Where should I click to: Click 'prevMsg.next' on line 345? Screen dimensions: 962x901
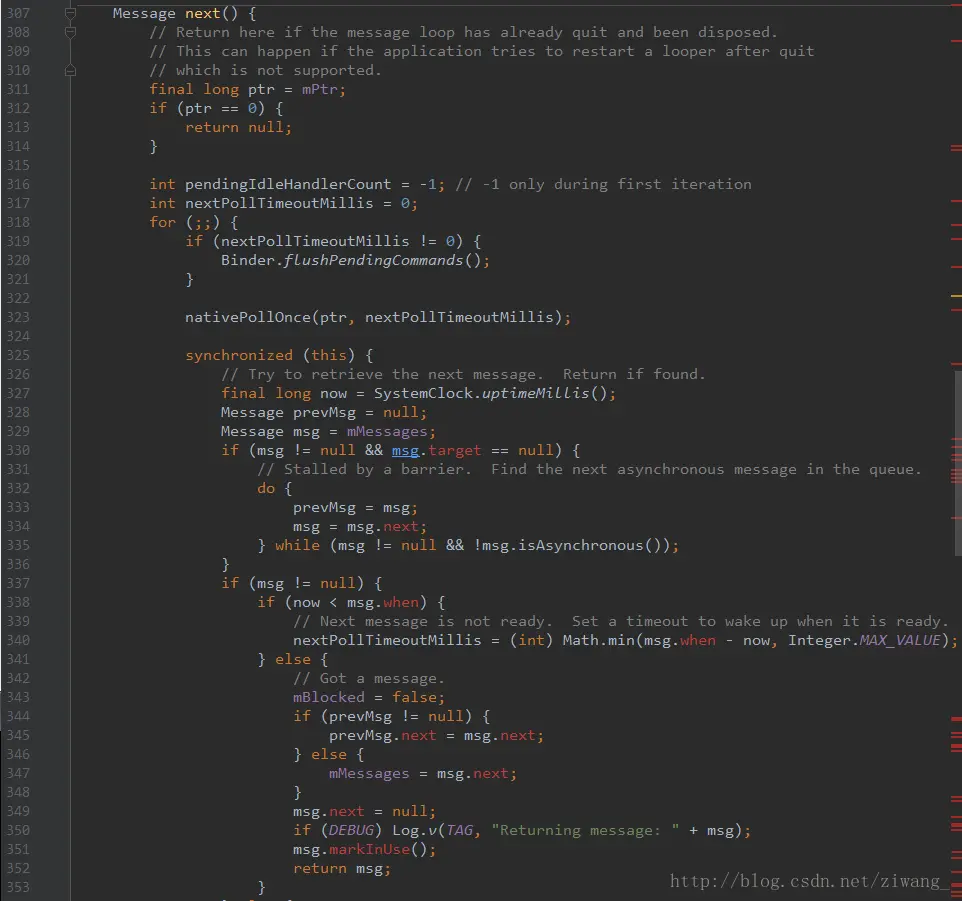pos(382,736)
